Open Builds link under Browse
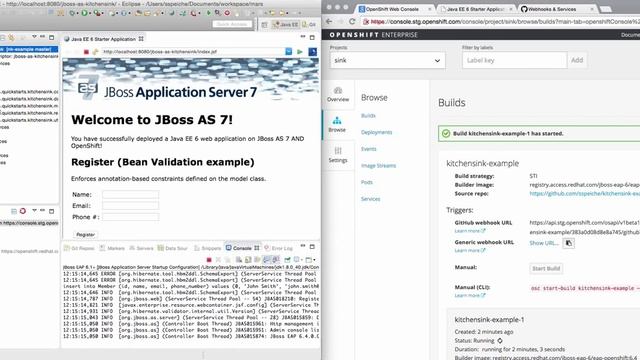This screenshot has height=360, width=640. point(368,116)
